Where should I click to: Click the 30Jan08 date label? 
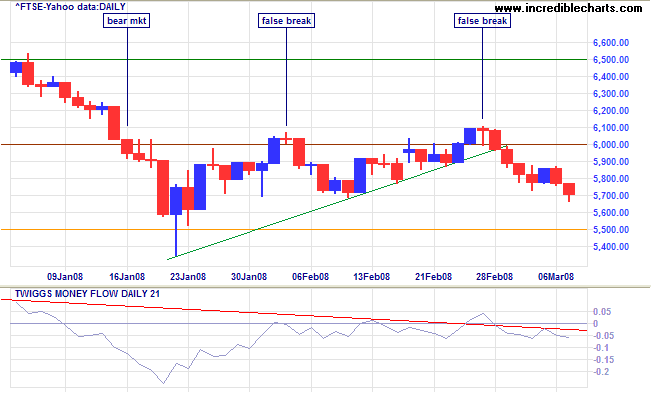(x=249, y=277)
